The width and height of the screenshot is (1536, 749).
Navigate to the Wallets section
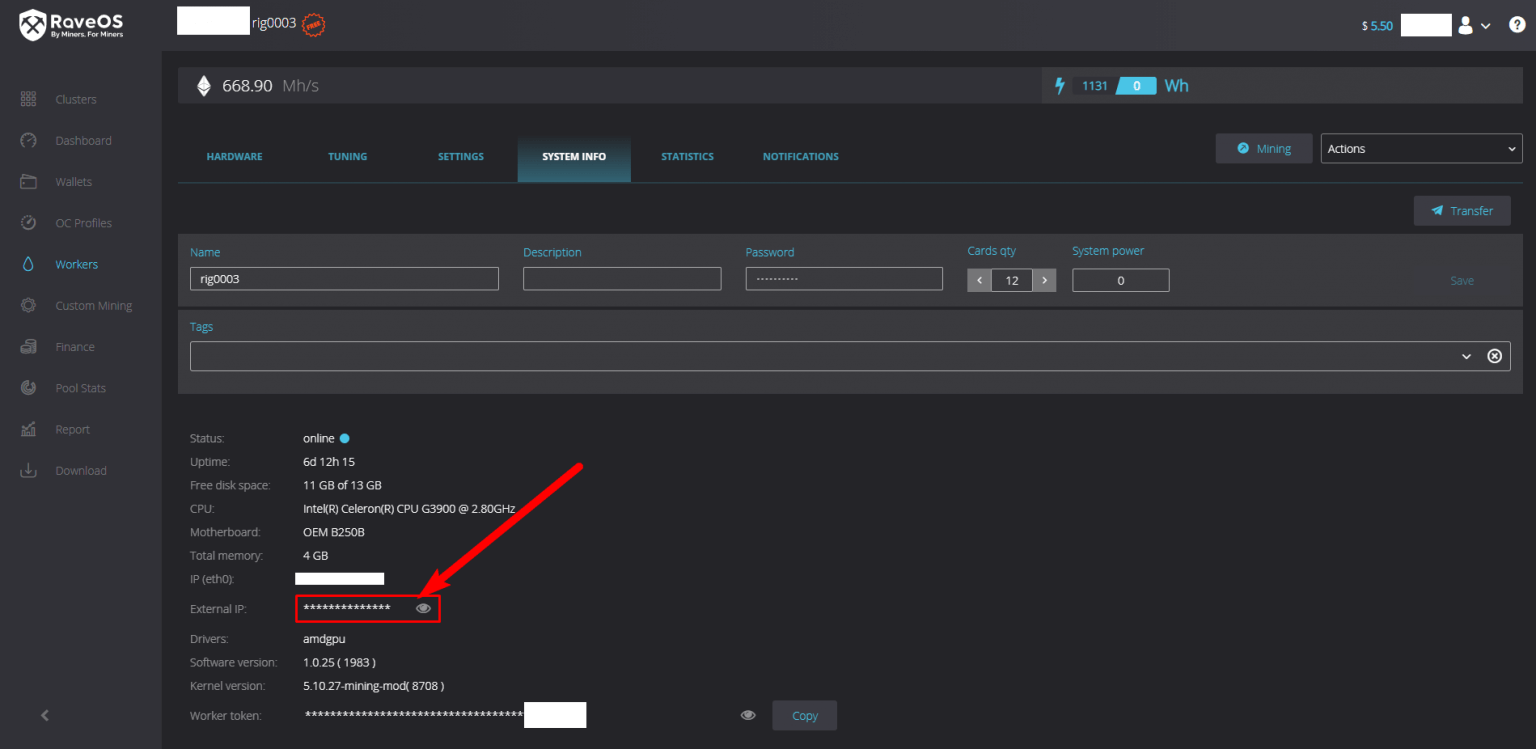pyautogui.click(x=73, y=181)
